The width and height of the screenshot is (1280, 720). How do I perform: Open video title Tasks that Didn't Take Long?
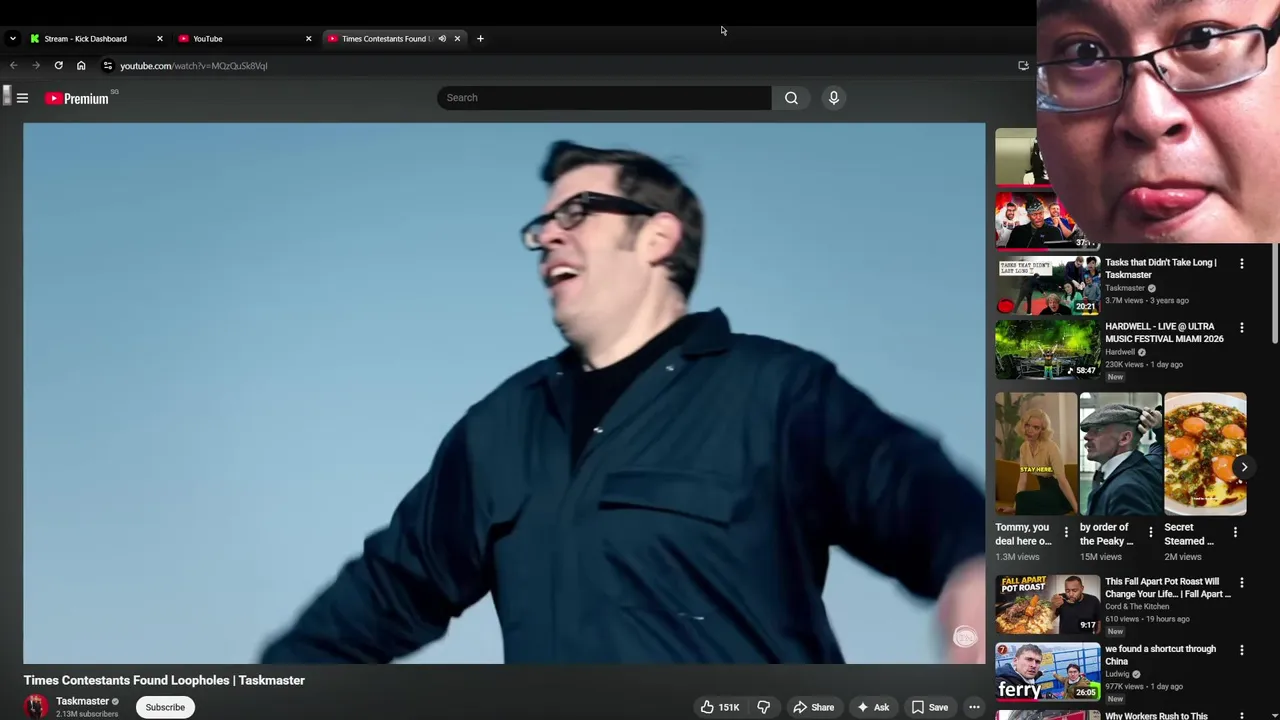pyautogui.click(x=1161, y=269)
